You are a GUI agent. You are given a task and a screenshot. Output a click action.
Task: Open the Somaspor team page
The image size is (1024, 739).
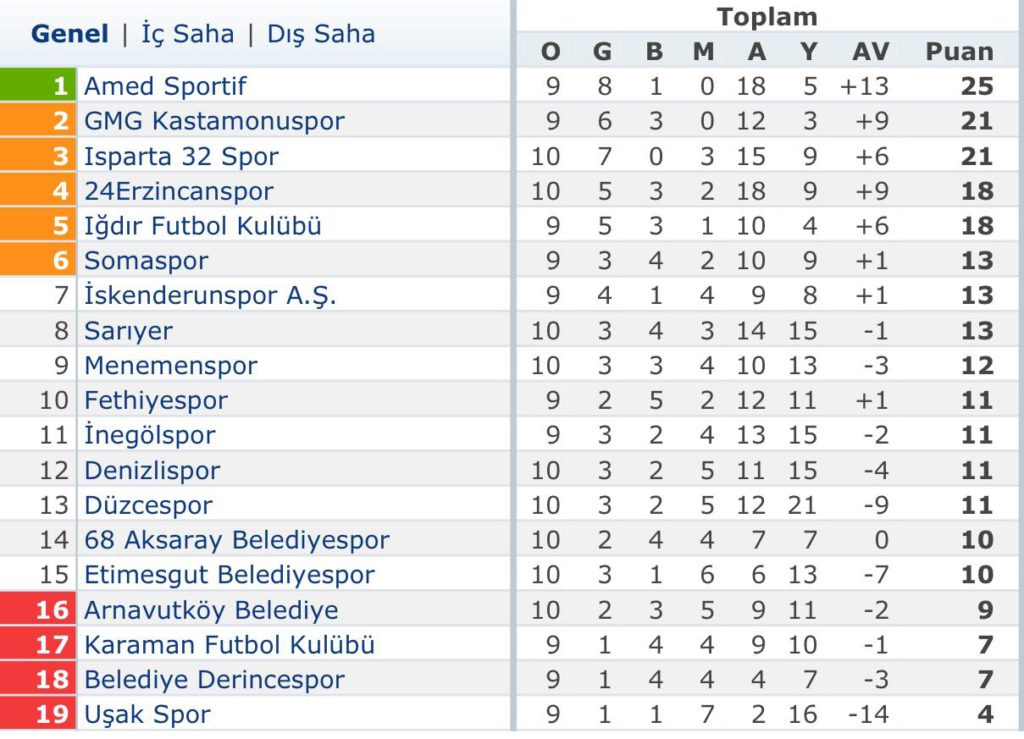146,261
